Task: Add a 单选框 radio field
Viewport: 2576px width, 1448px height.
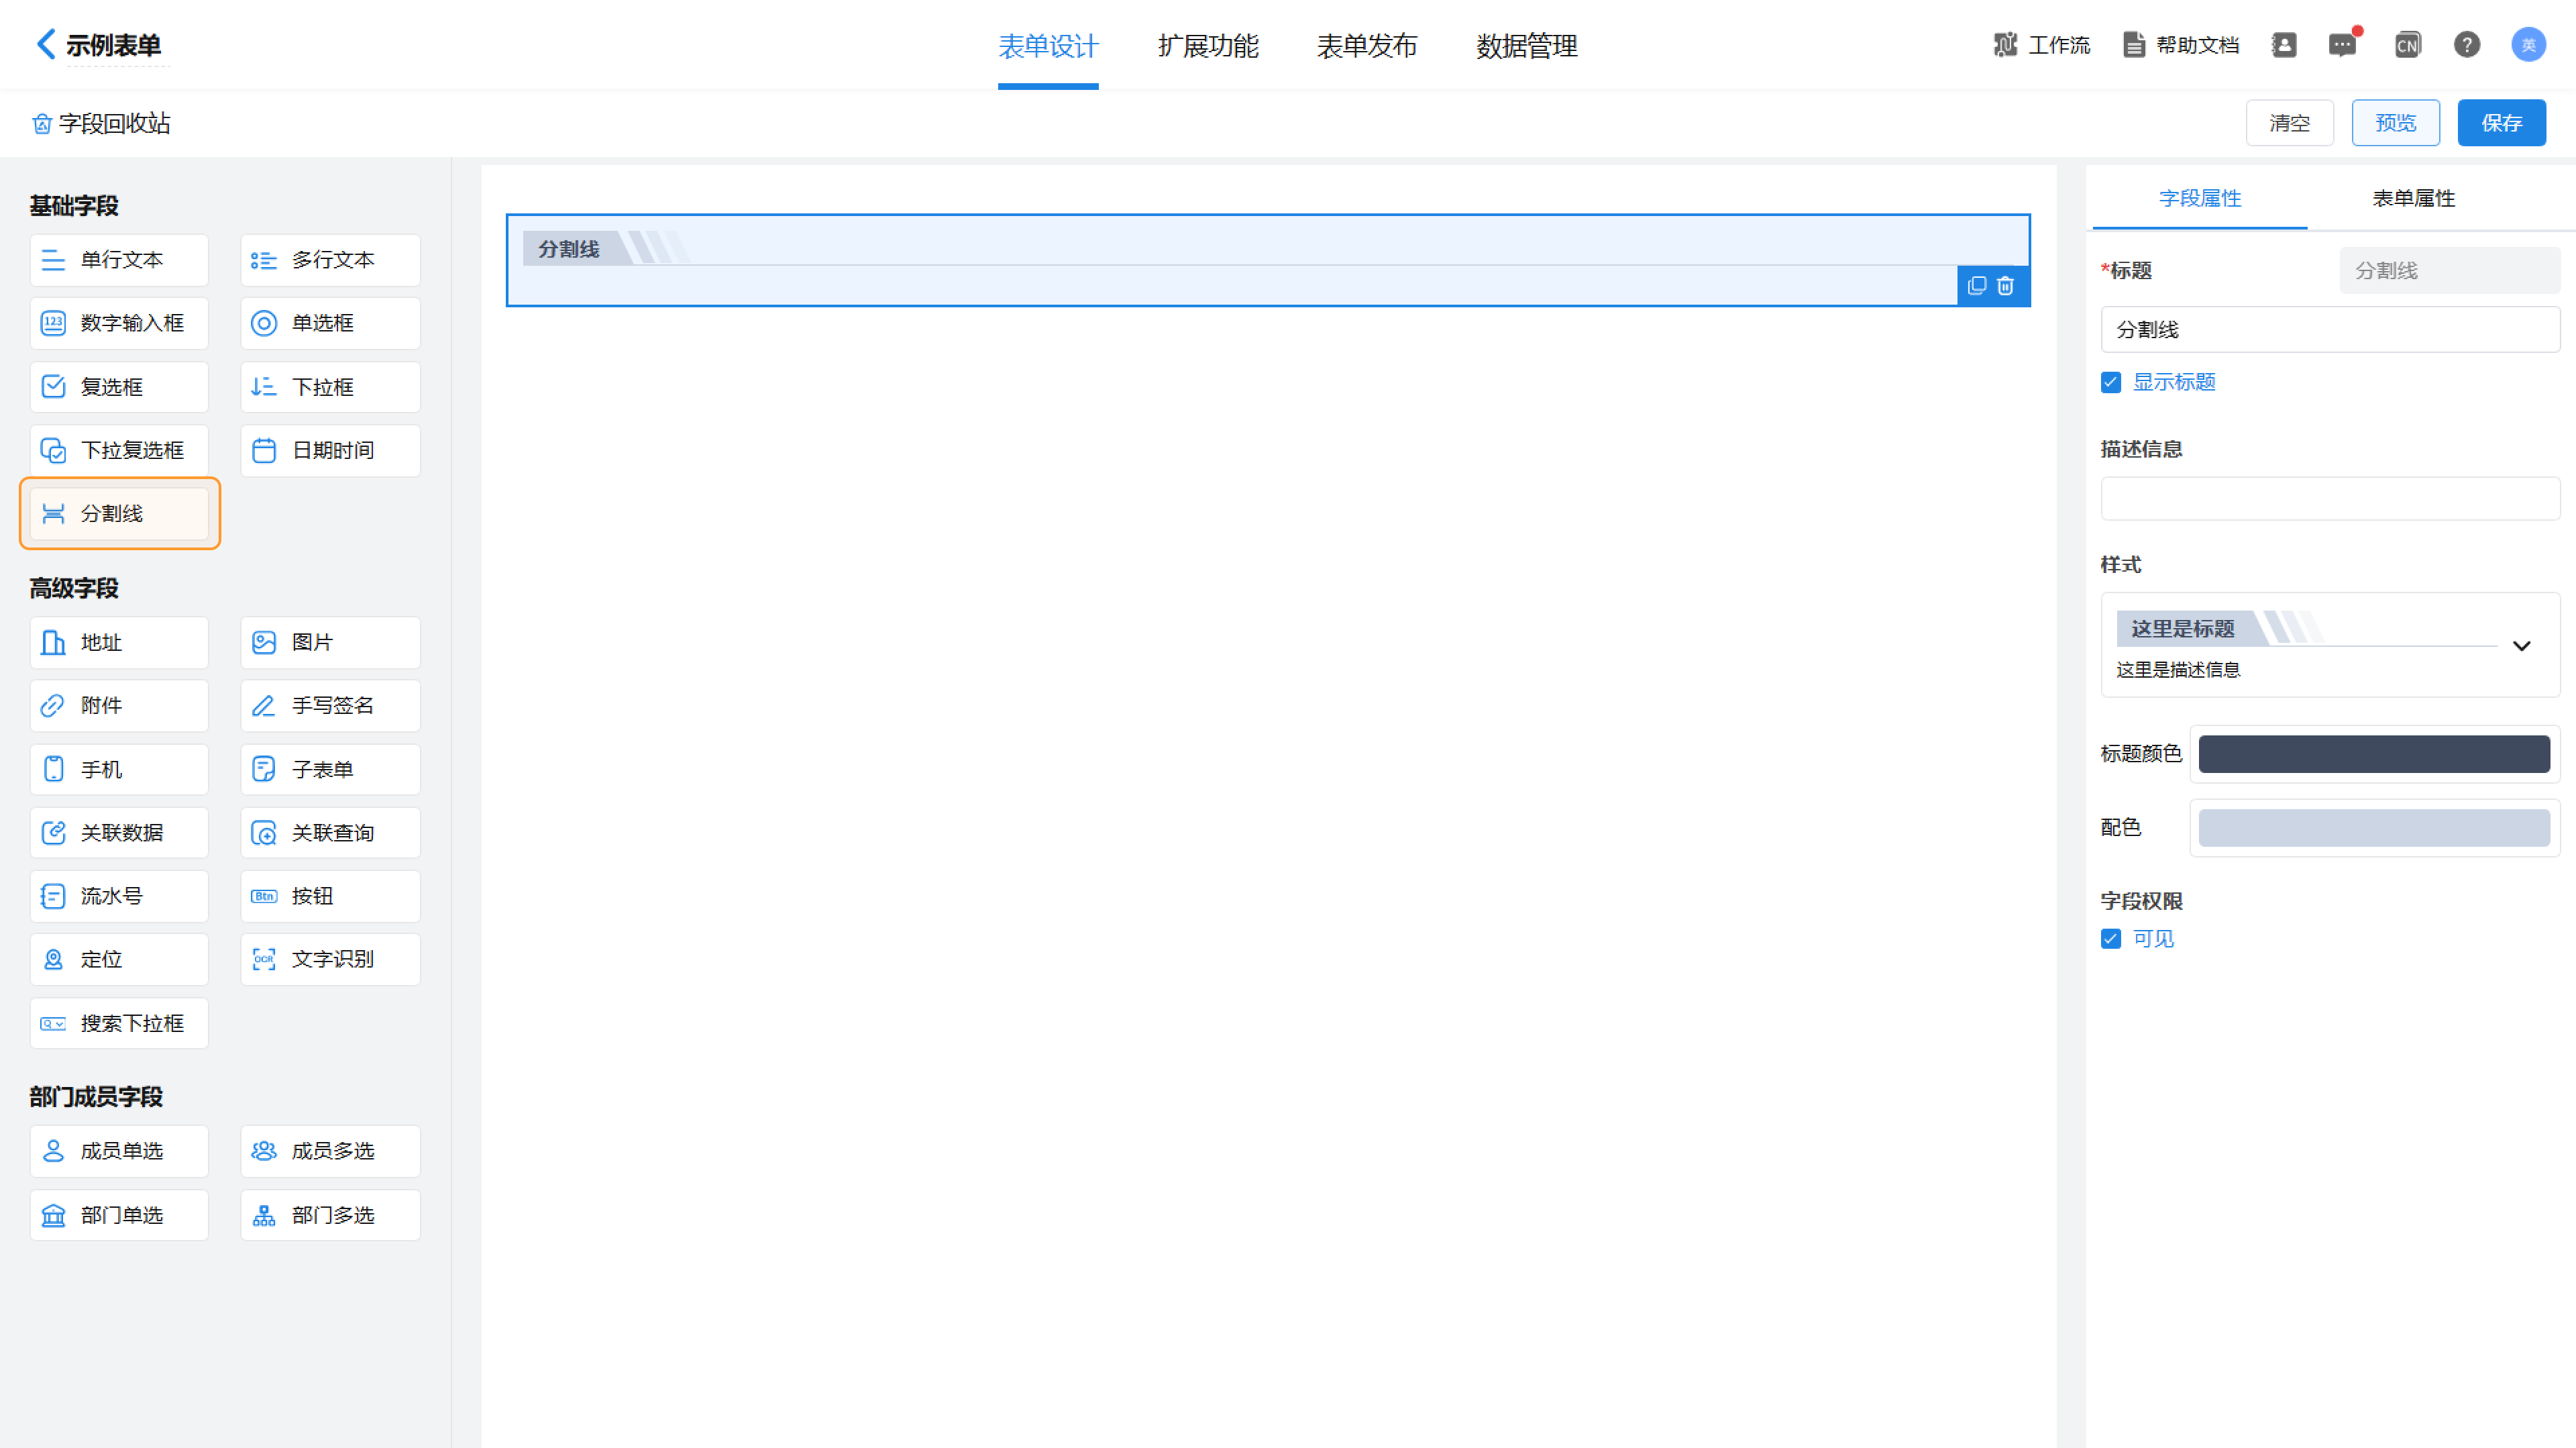Action: coord(330,323)
